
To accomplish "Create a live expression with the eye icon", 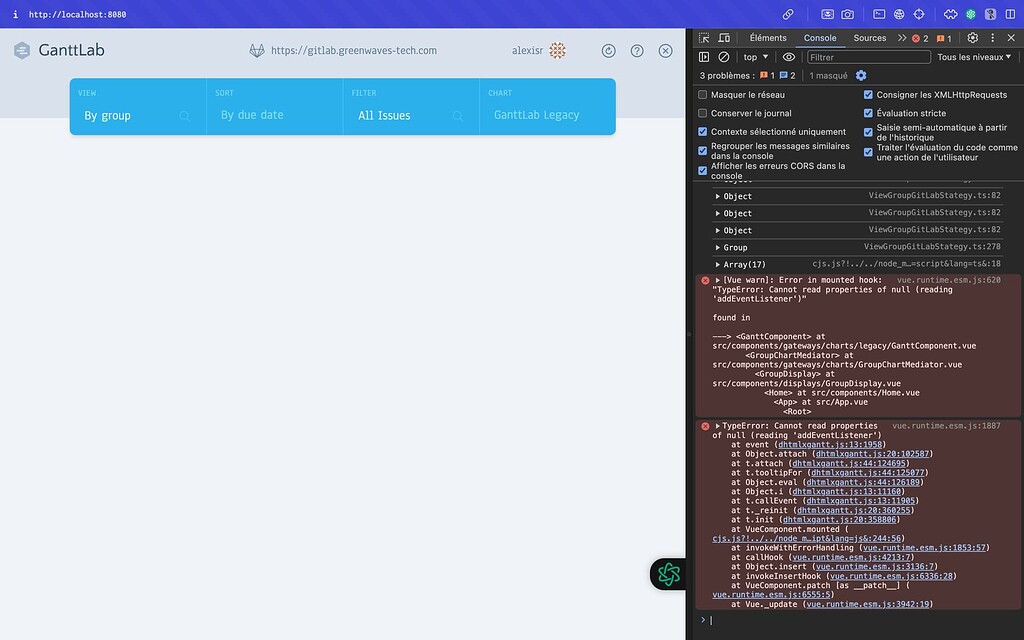I will (789, 57).
